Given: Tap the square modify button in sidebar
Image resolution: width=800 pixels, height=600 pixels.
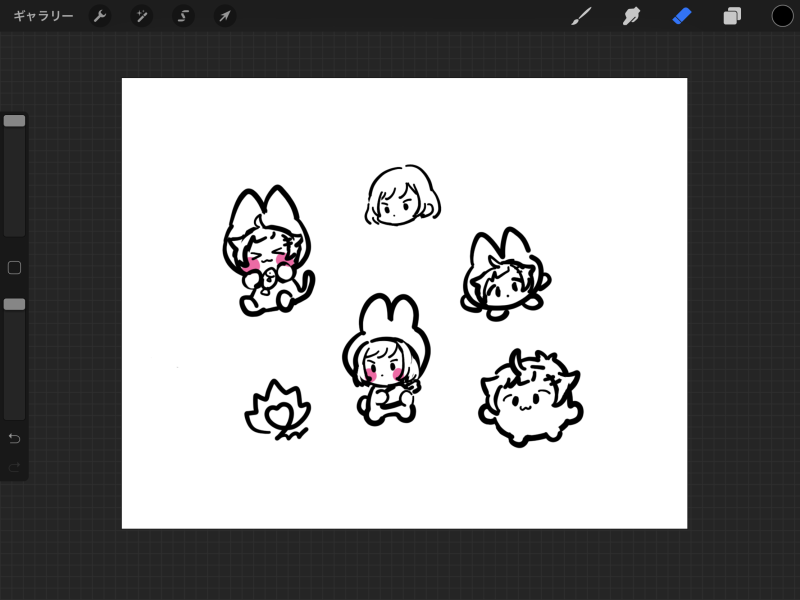Looking at the screenshot, I should pos(14,268).
